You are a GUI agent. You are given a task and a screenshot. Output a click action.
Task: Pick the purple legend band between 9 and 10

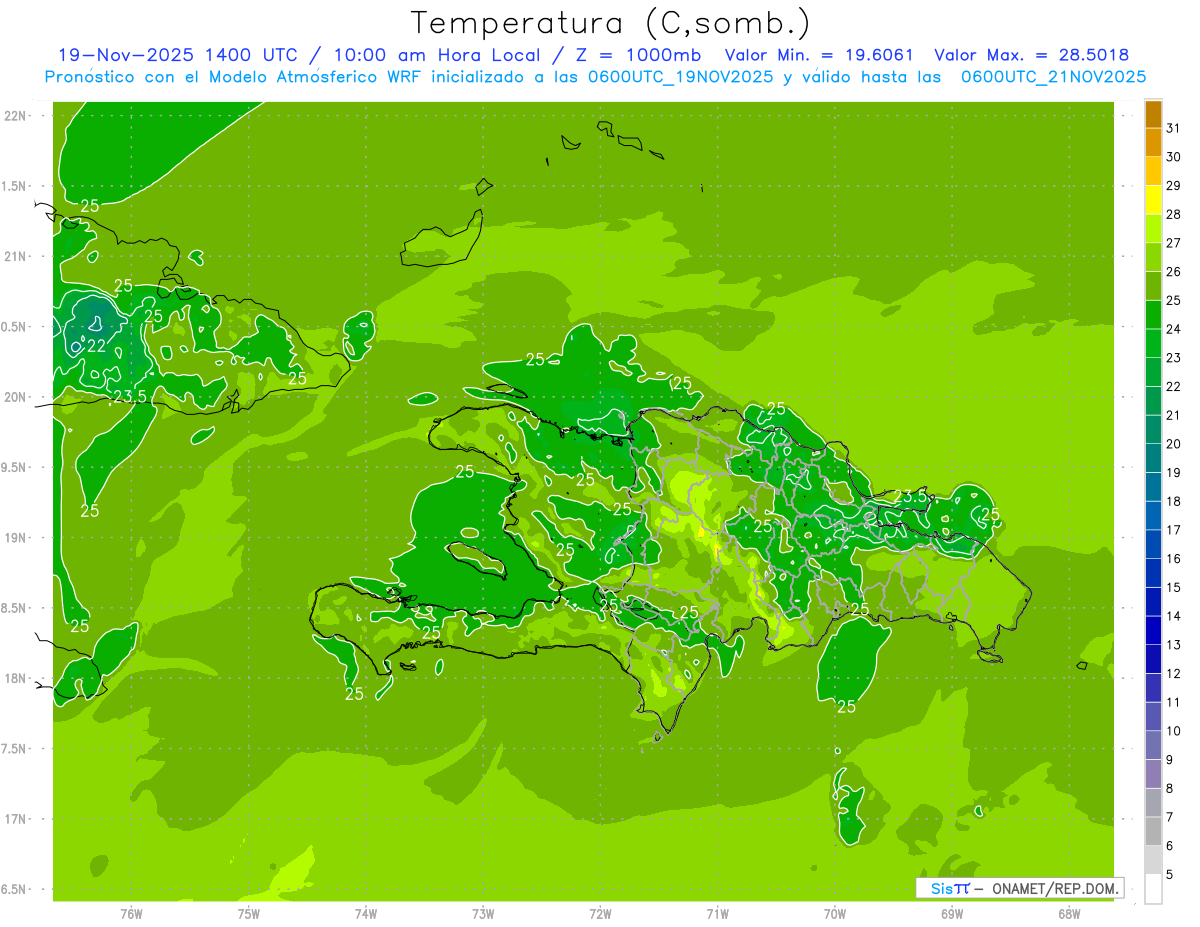[x=1153, y=745]
